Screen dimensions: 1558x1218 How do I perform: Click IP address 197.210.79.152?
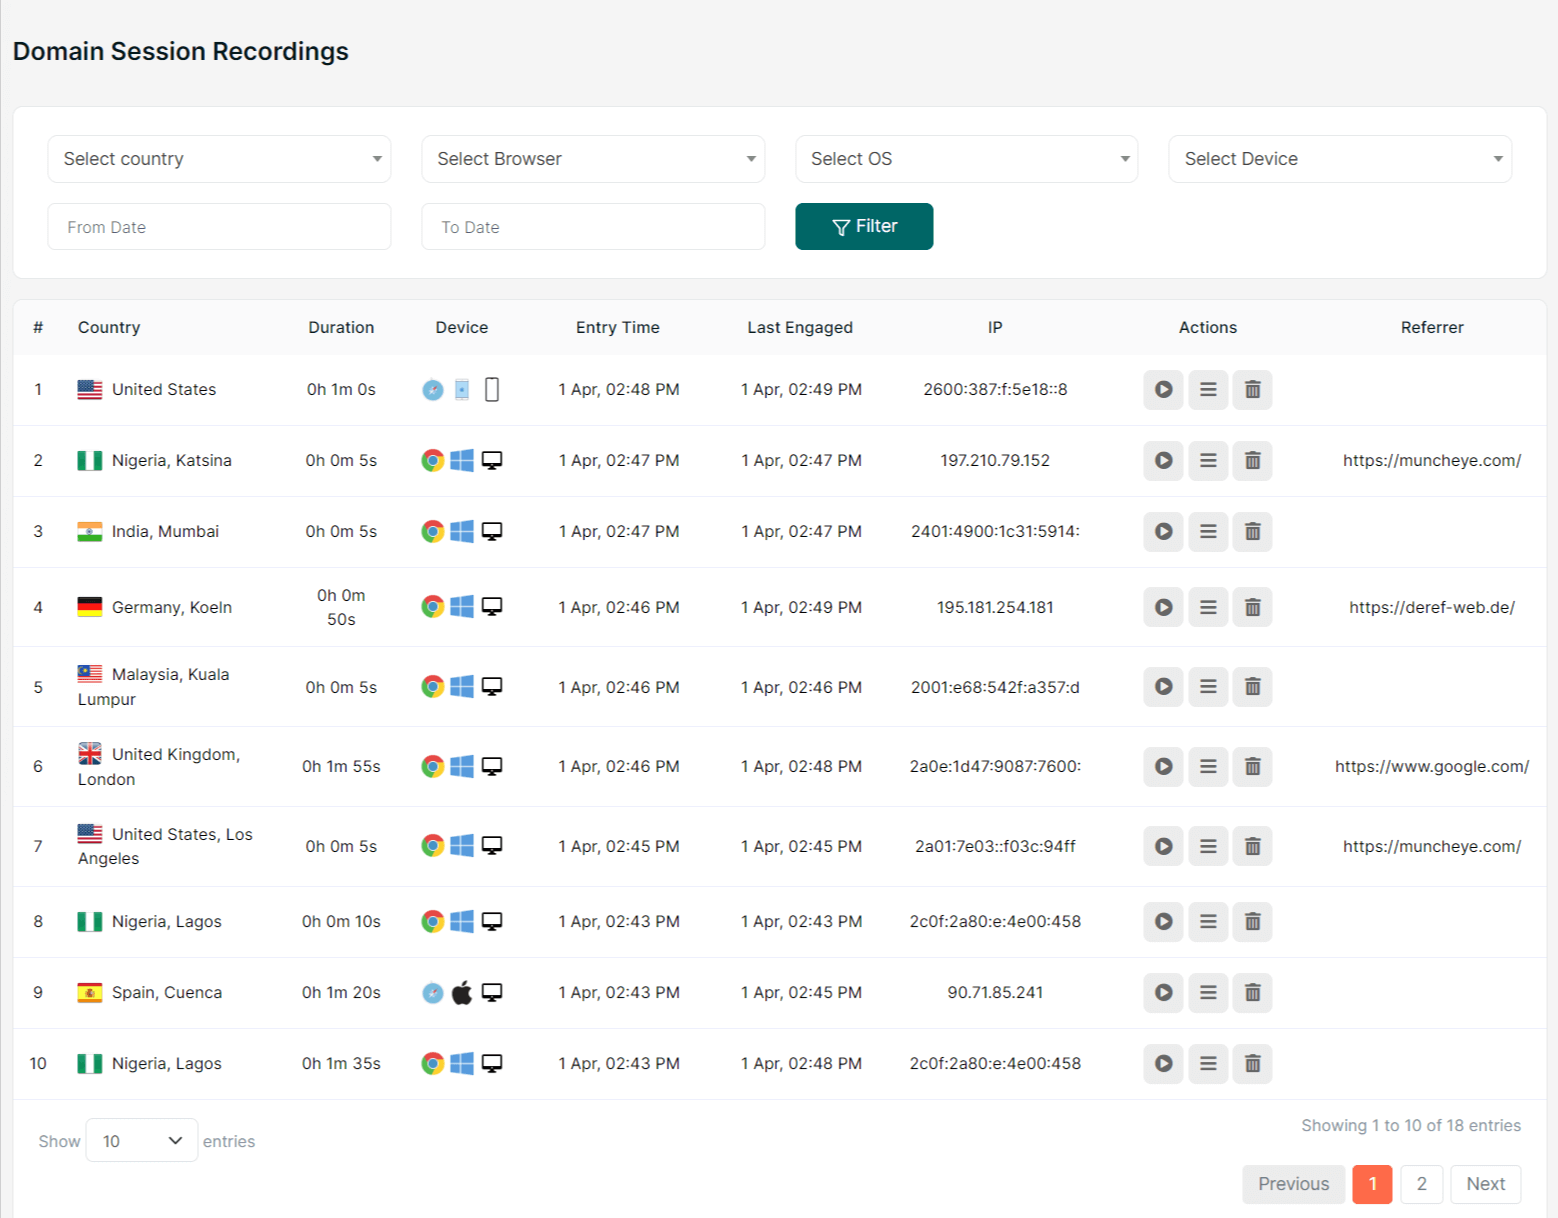(995, 461)
